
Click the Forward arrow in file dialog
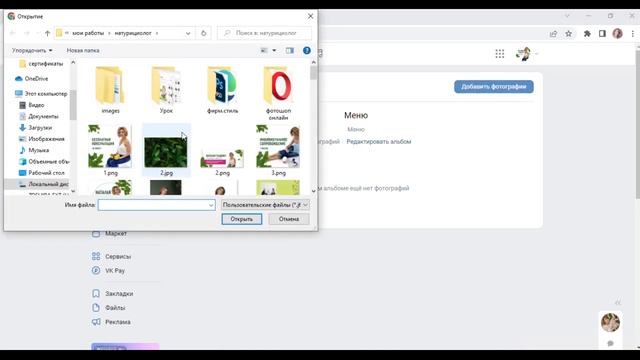[27, 33]
